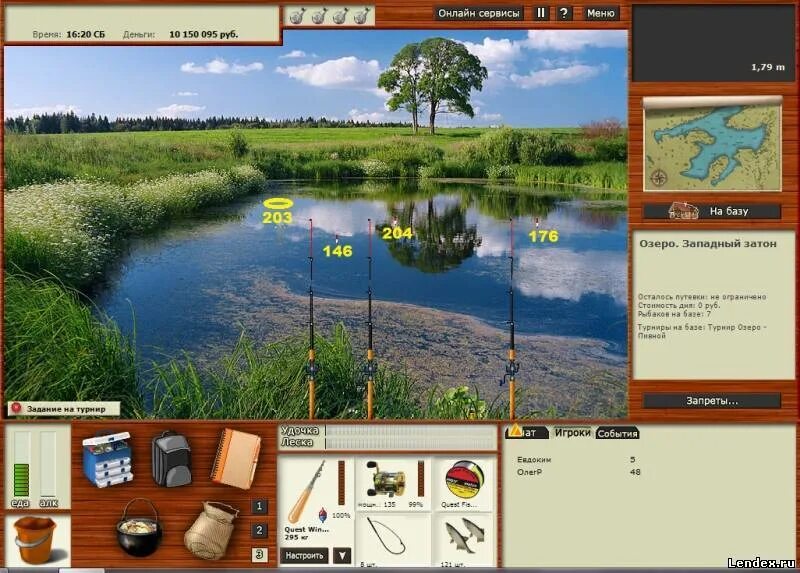
Task: Open the Меню menu
Action: point(601,13)
